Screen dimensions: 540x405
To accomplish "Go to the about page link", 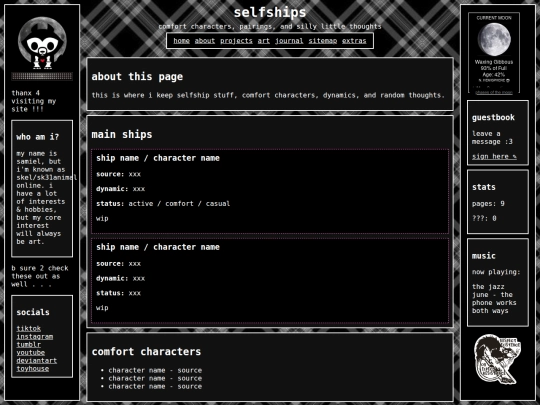I will pos(205,41).
